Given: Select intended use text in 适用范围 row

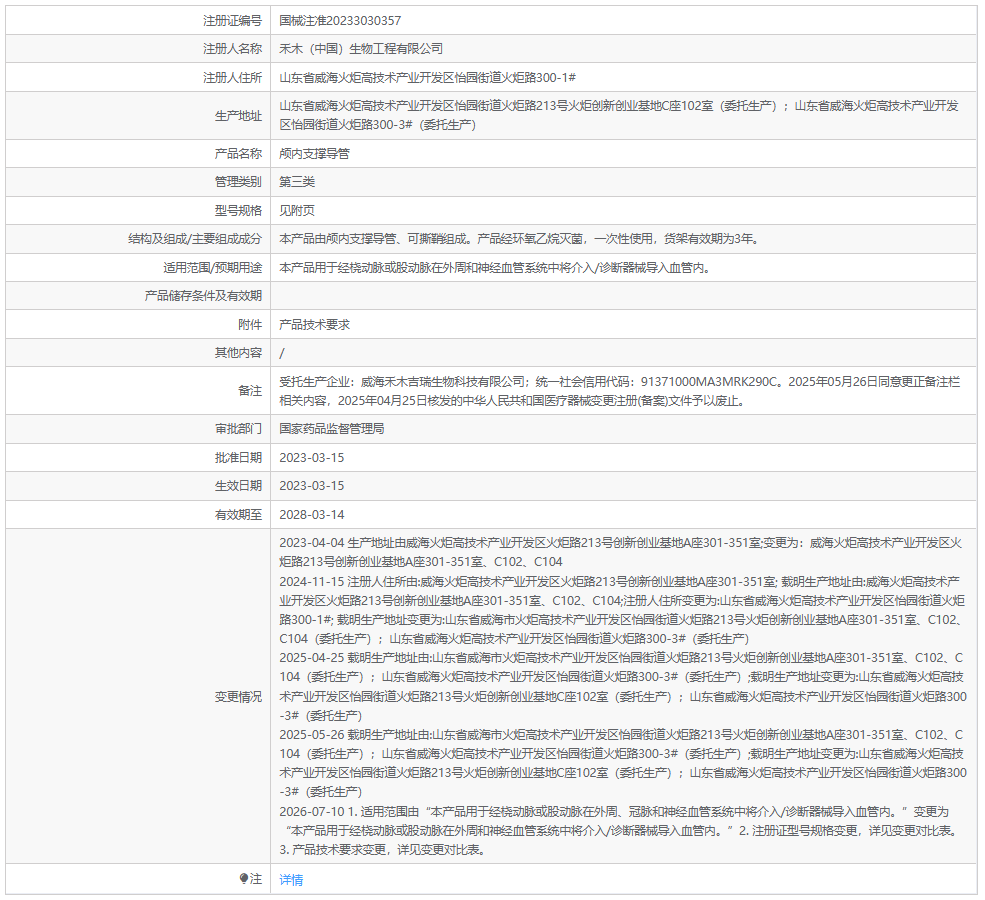Looking at the screenshot, I should click(496, 268).
